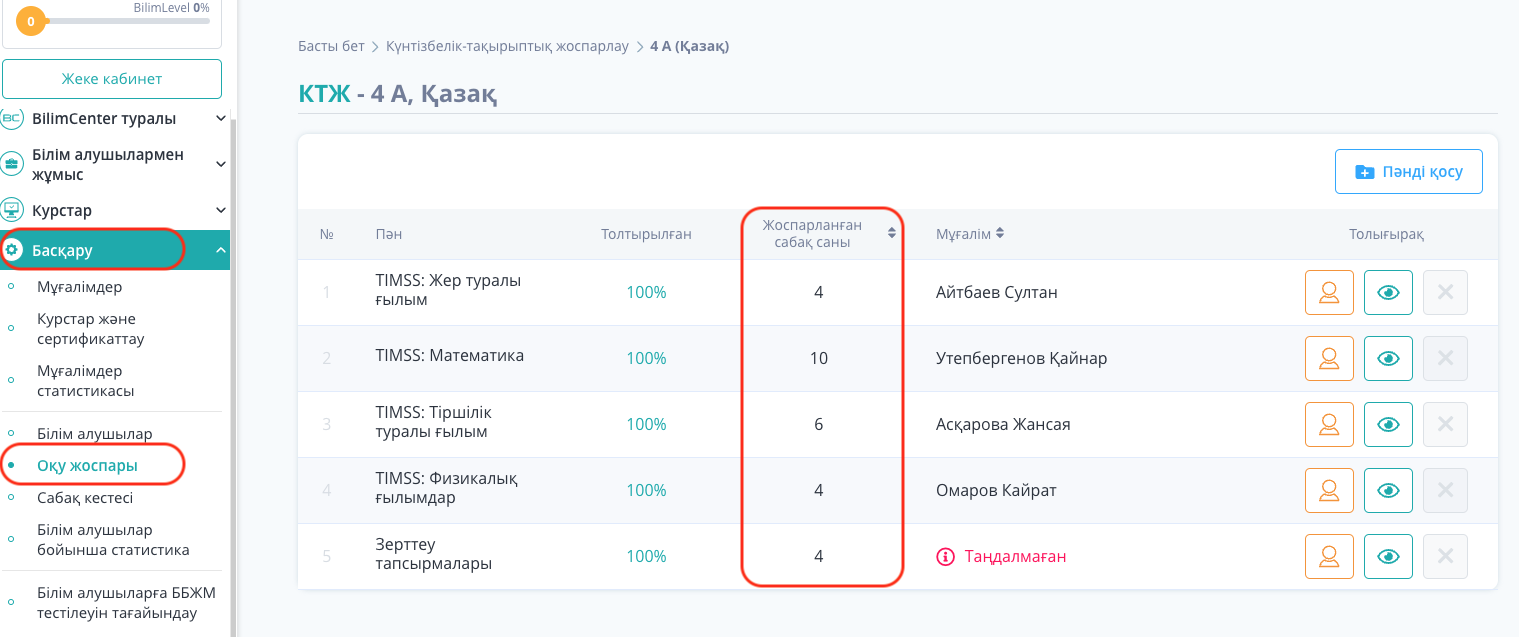Screen dimensions: 1519x637
Task: View details of TIMSS: Физикалық ғылымдар
Action: pyautogui.click(x=1388, y=490)
